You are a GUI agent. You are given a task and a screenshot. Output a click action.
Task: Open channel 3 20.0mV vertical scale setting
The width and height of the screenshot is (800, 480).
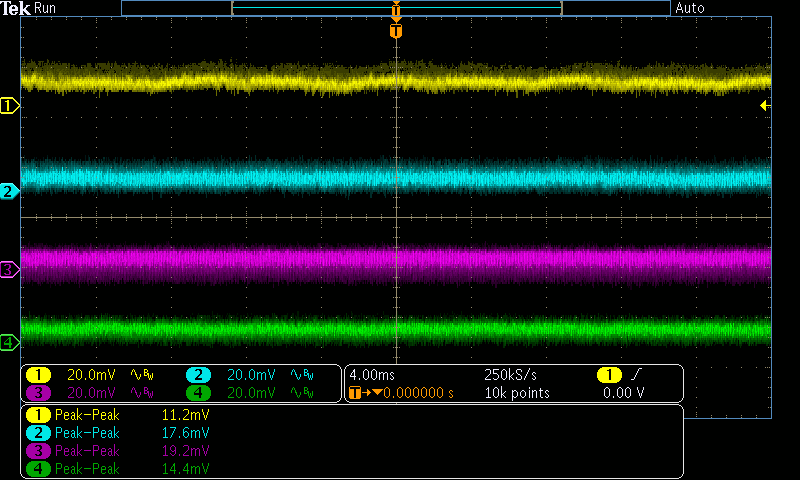(x=91, y=393)
